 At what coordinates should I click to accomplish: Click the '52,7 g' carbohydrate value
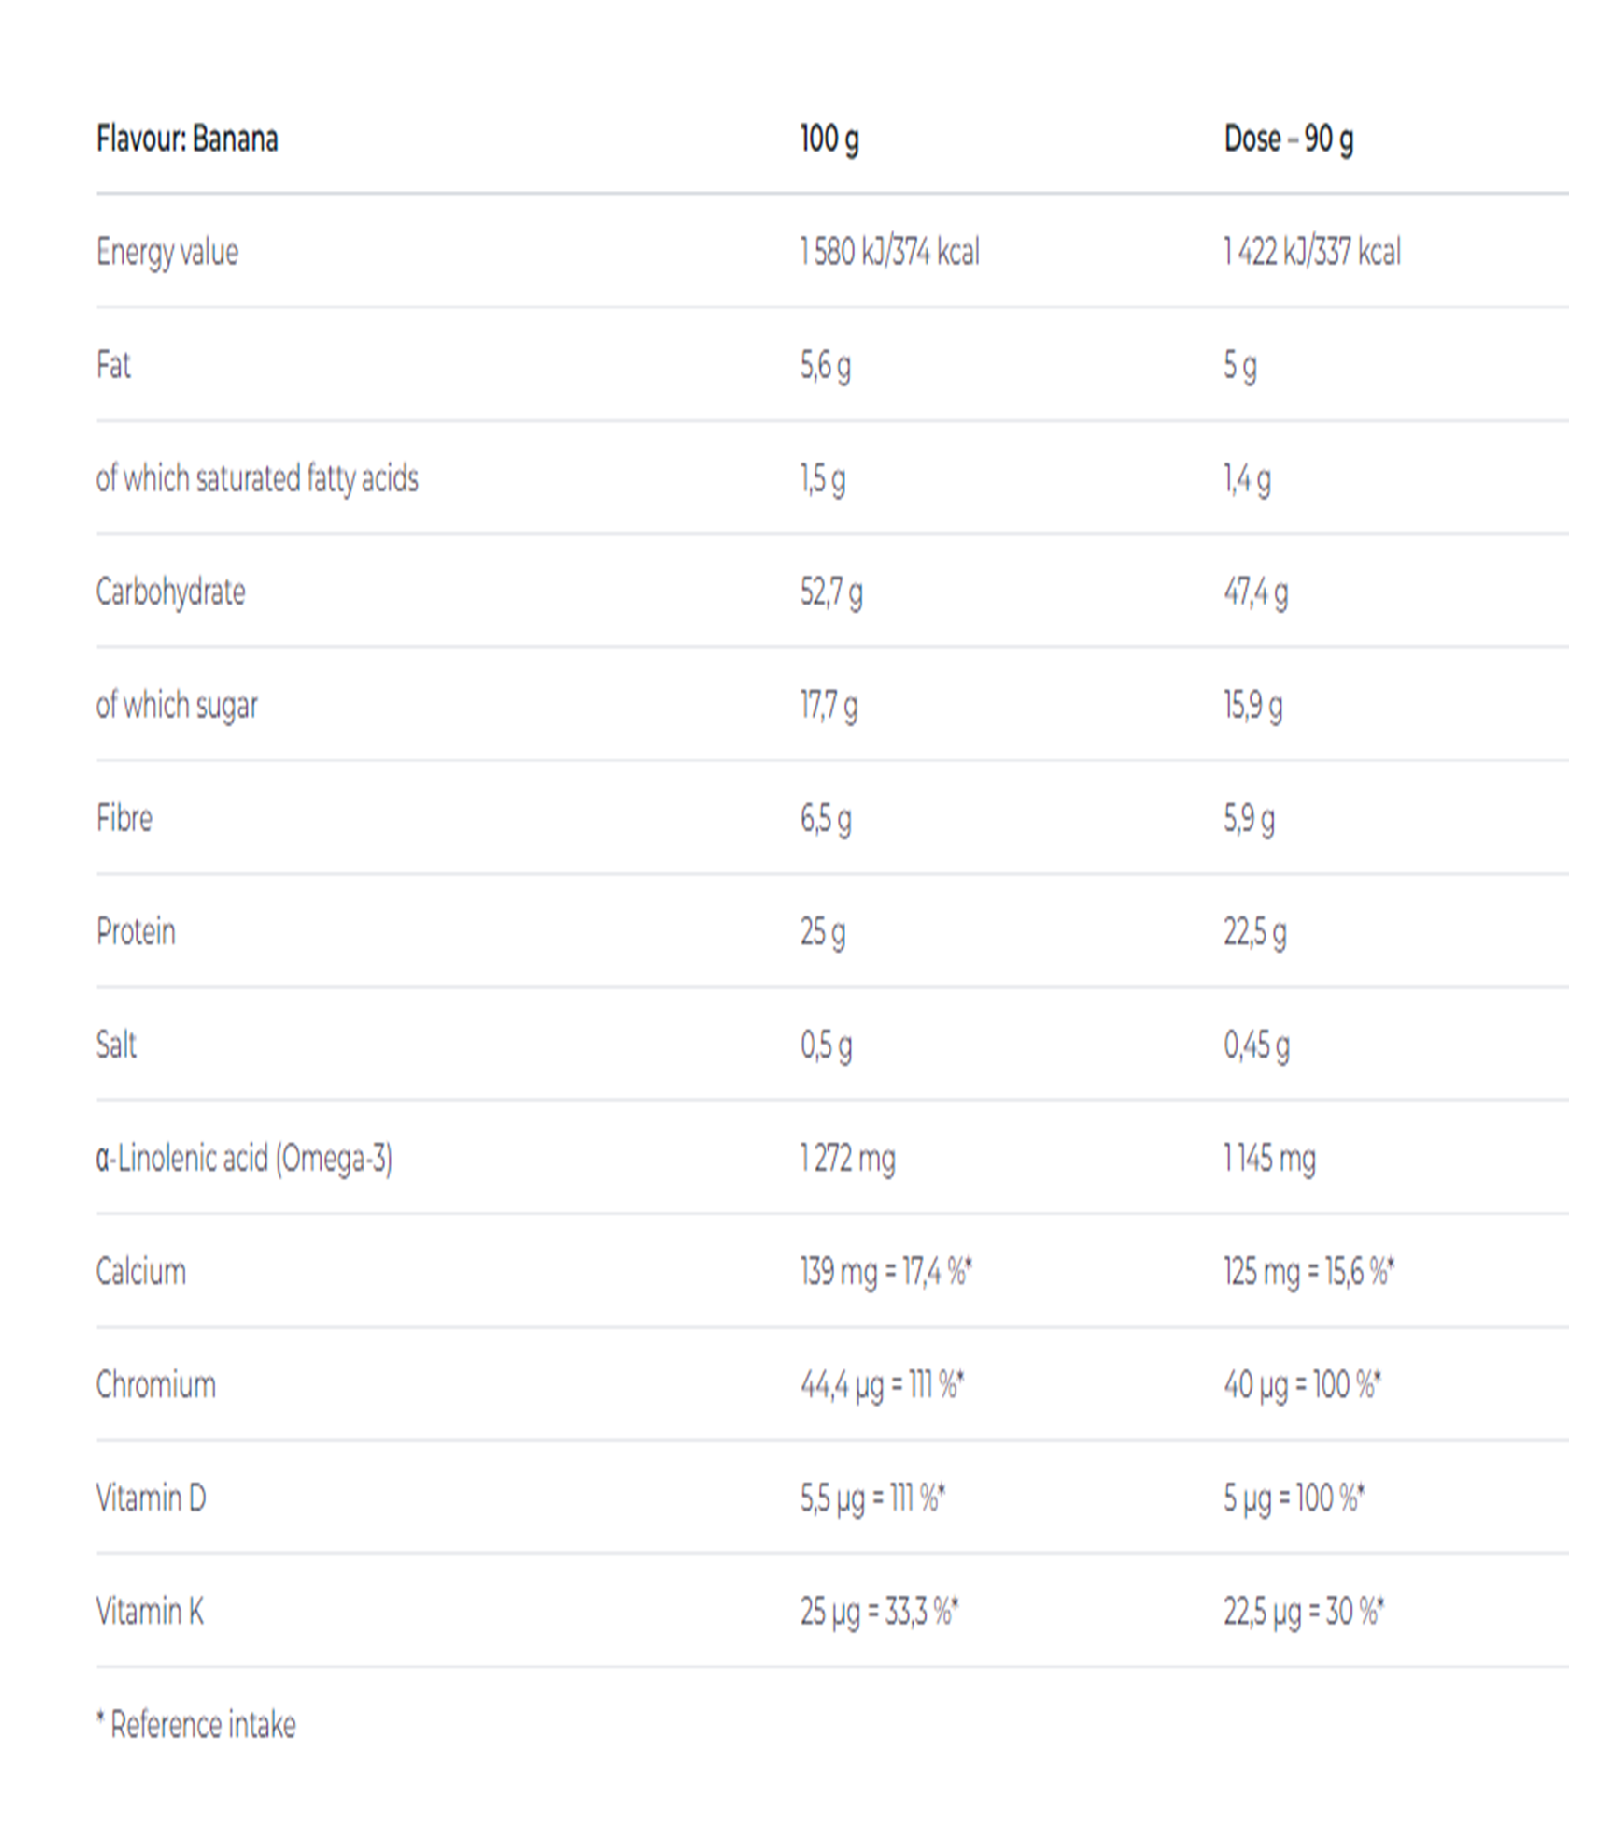831,592
